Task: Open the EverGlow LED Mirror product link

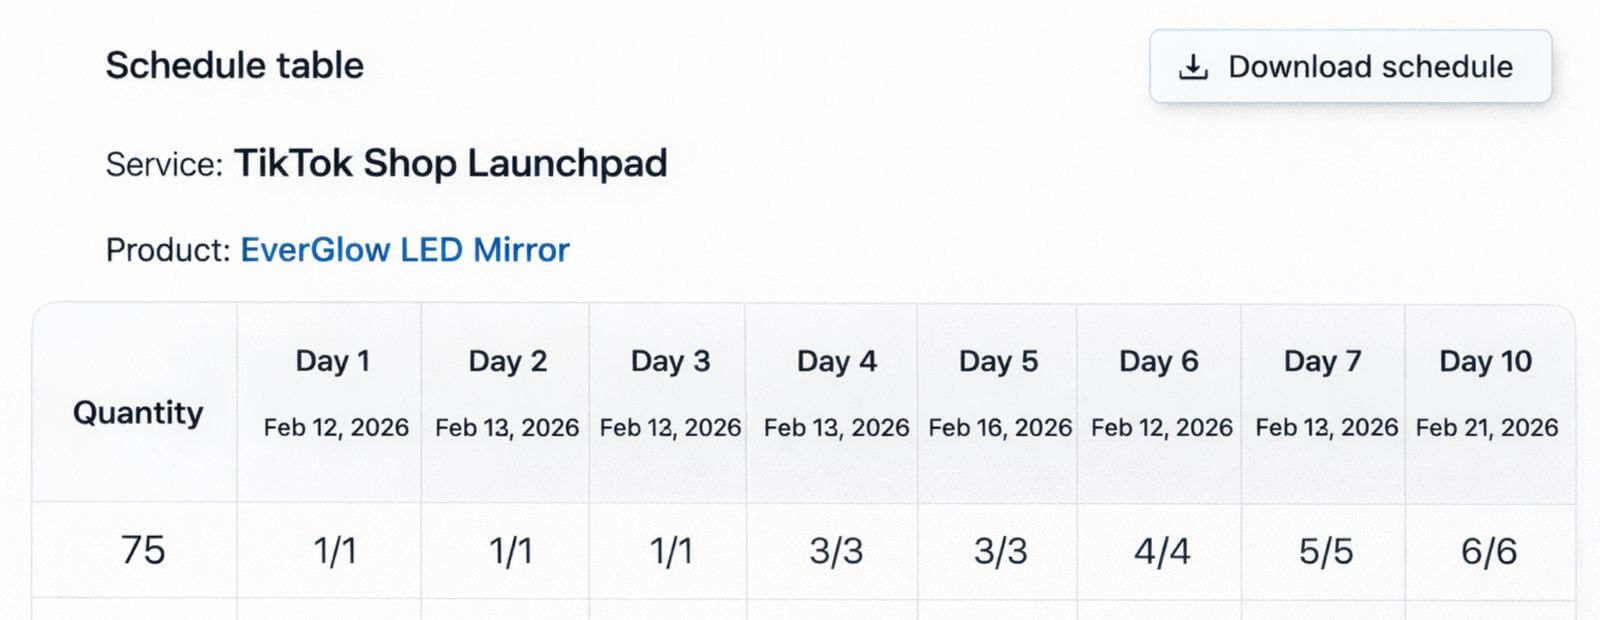Action: [x=405, y=249]
